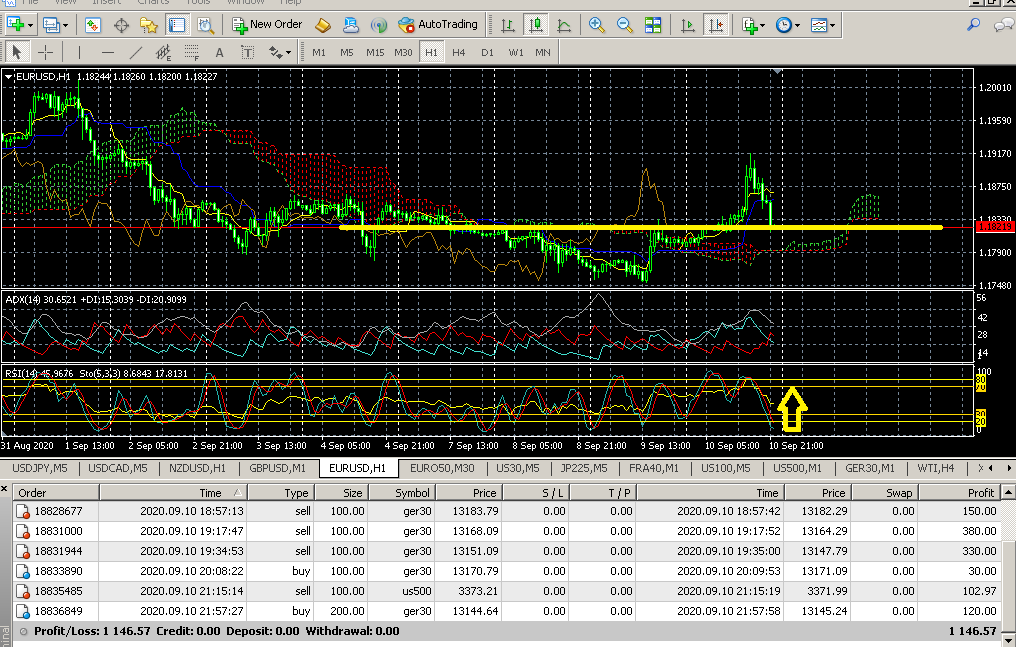The image size is (1016, 647).
Task: Select the text tool (A)
Action: [x=220, y=52]
